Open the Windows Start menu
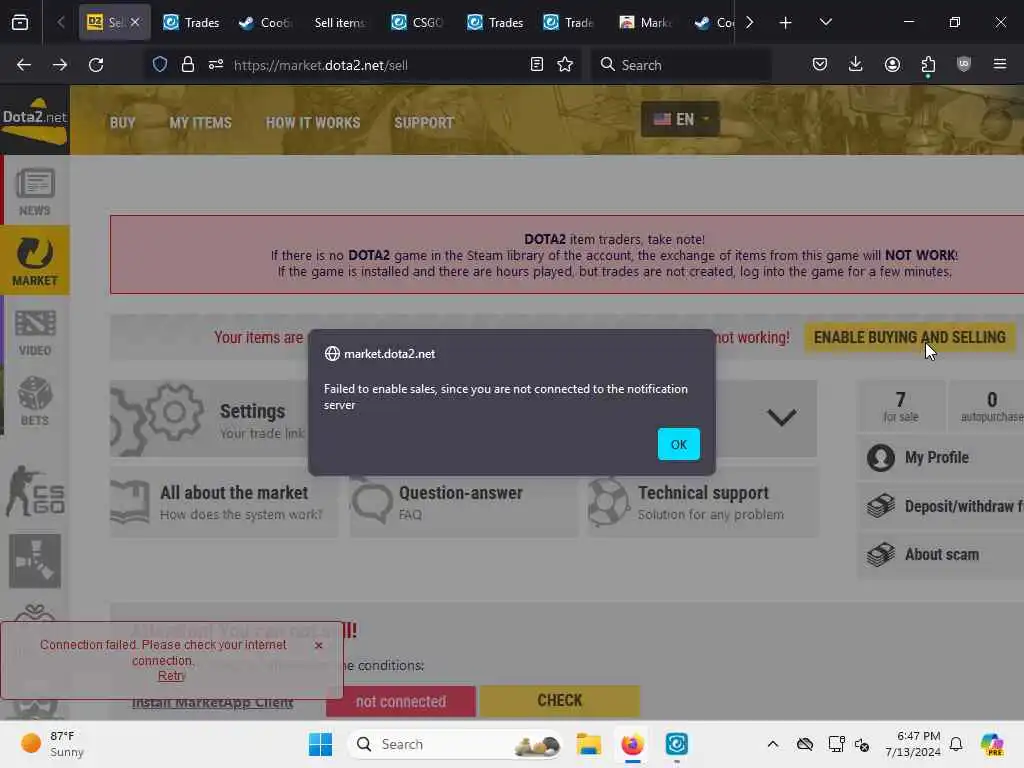 pyautogui.click(x=320, y=744)
